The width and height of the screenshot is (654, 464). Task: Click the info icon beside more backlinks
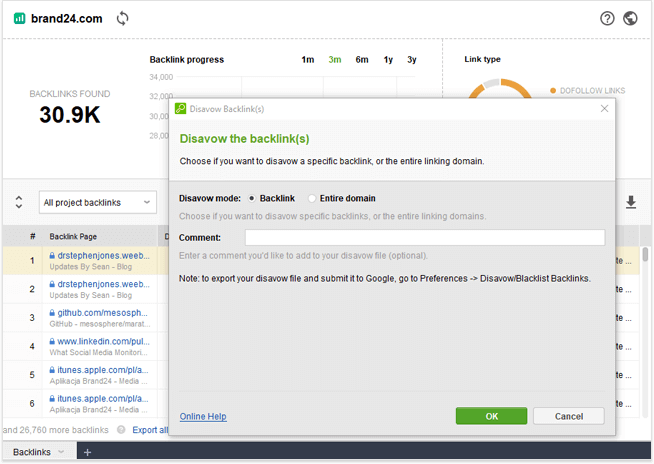[121, 430]
